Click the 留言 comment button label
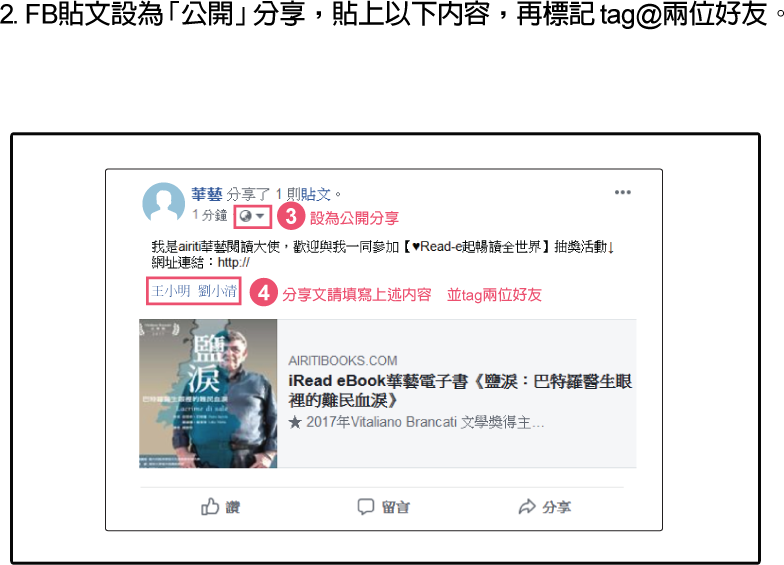784x565 pixels. (396, 508)
